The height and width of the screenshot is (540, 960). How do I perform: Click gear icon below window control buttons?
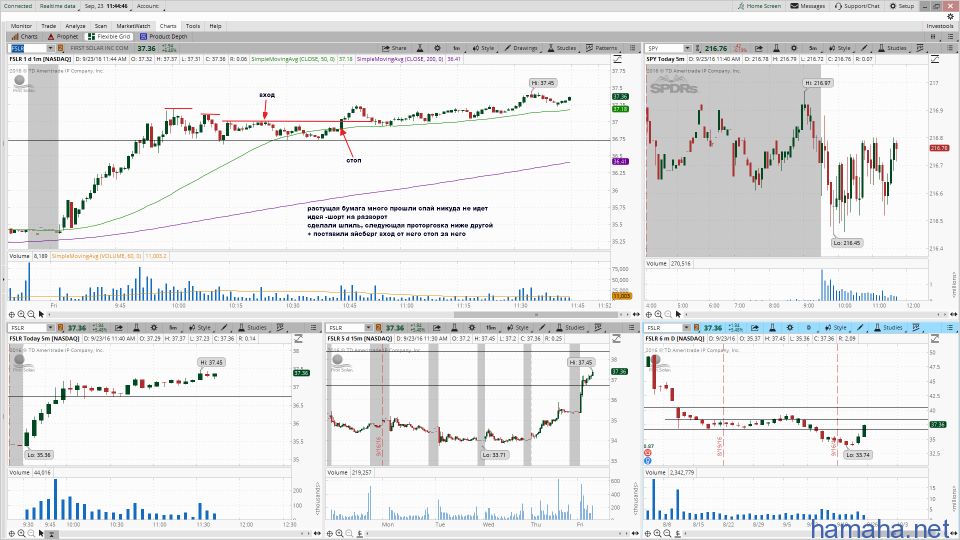pos(950,17)
